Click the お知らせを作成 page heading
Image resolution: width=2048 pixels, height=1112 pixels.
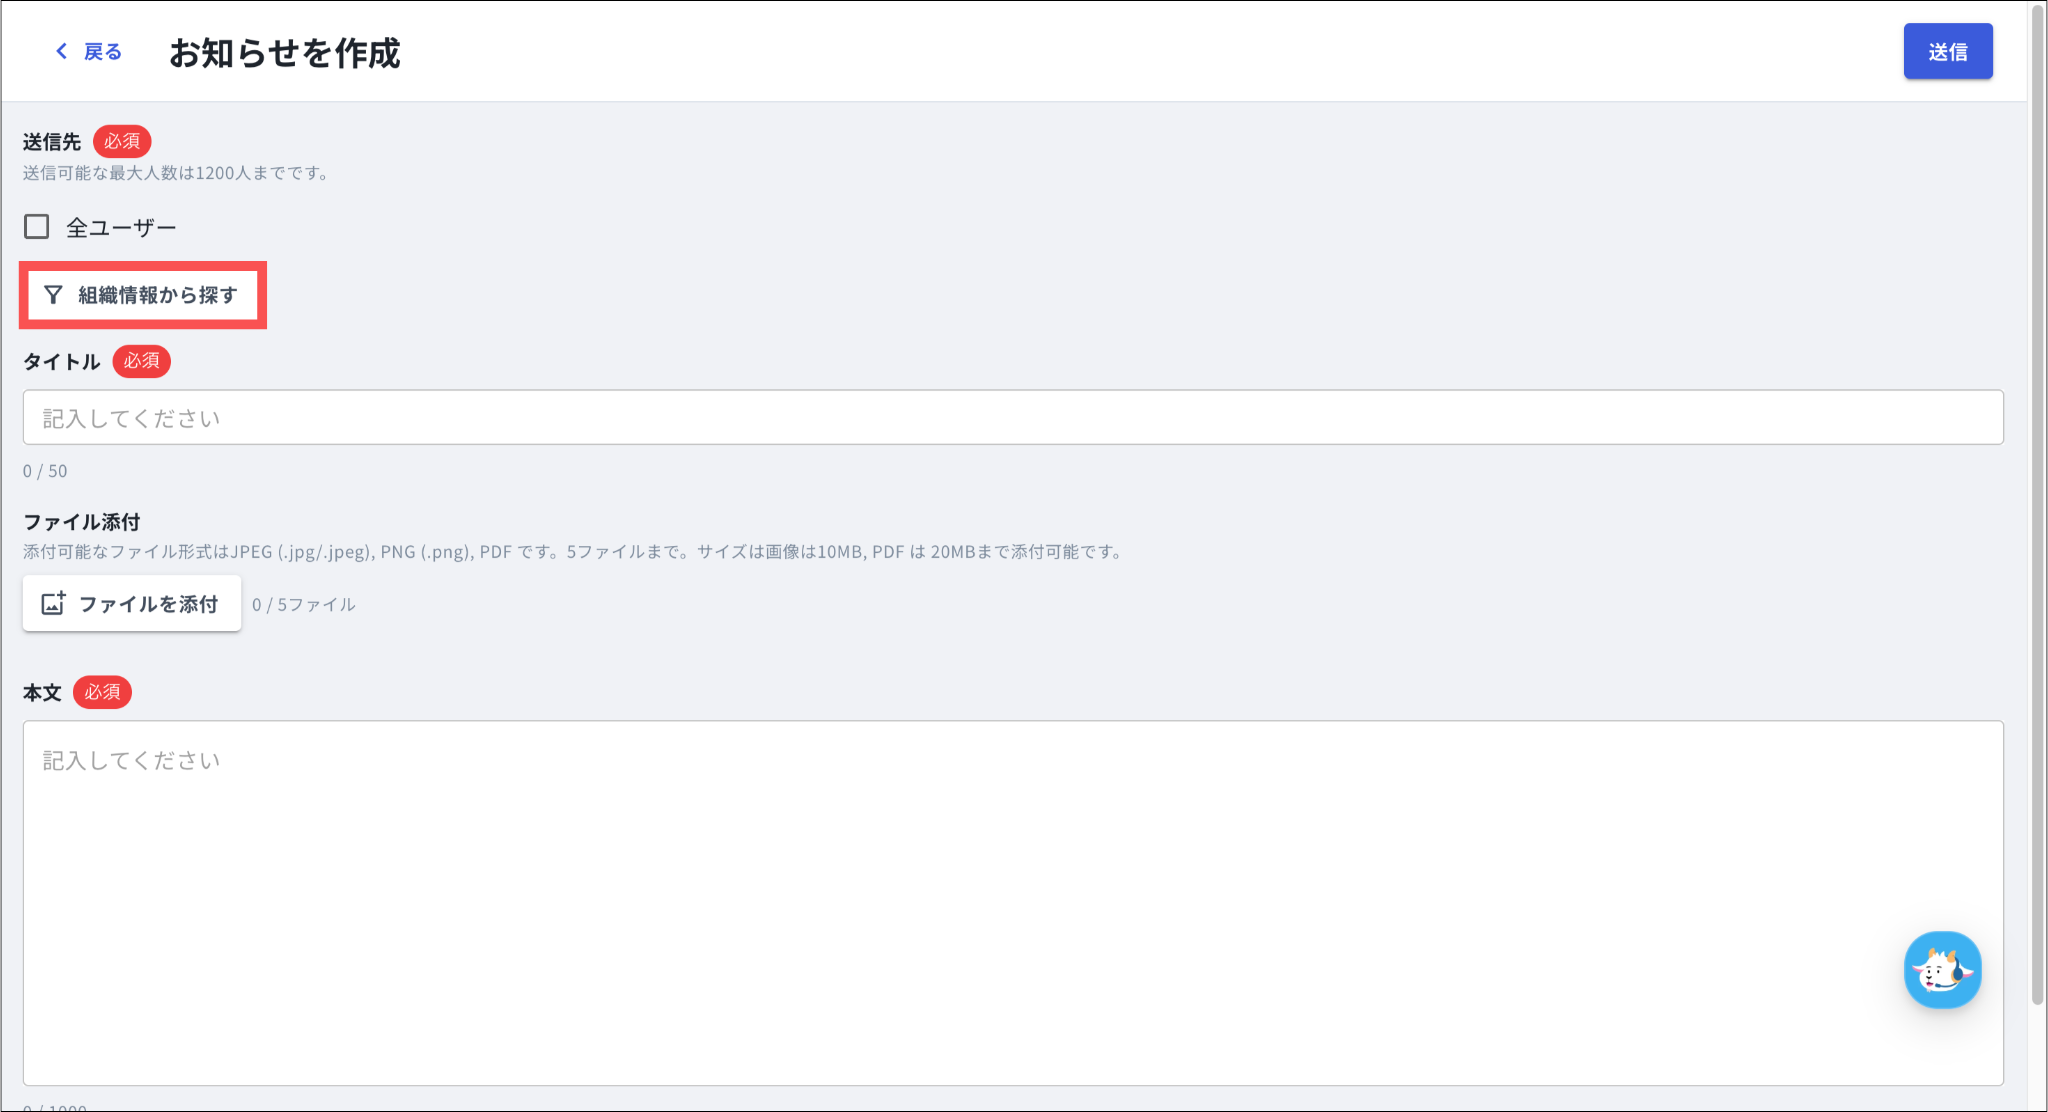[285, 53]
